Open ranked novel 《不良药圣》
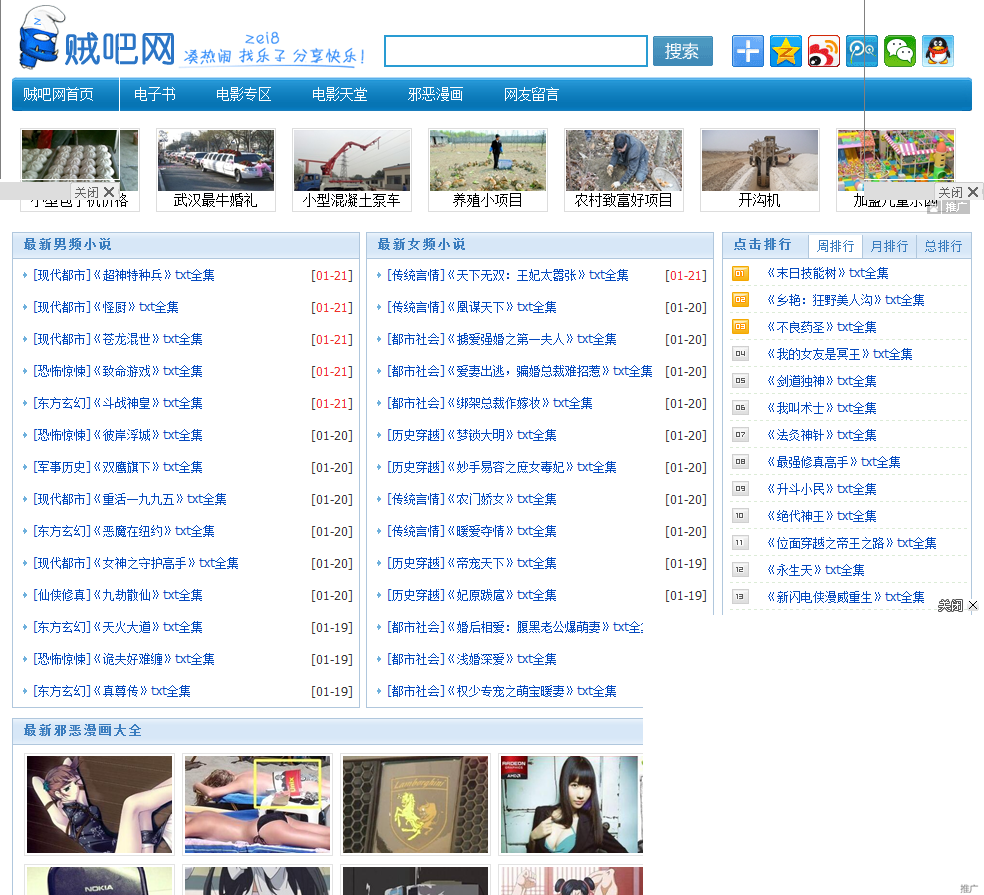 pyautogui.click(x=822, y=328)
